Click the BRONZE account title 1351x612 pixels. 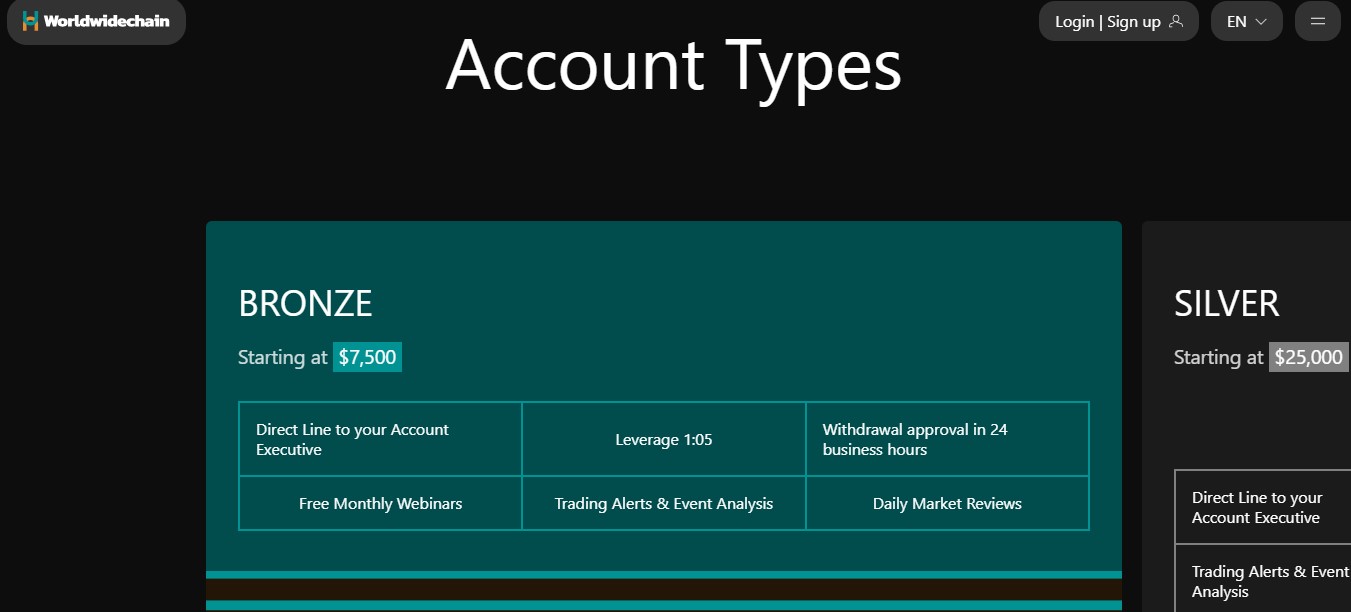305,303
